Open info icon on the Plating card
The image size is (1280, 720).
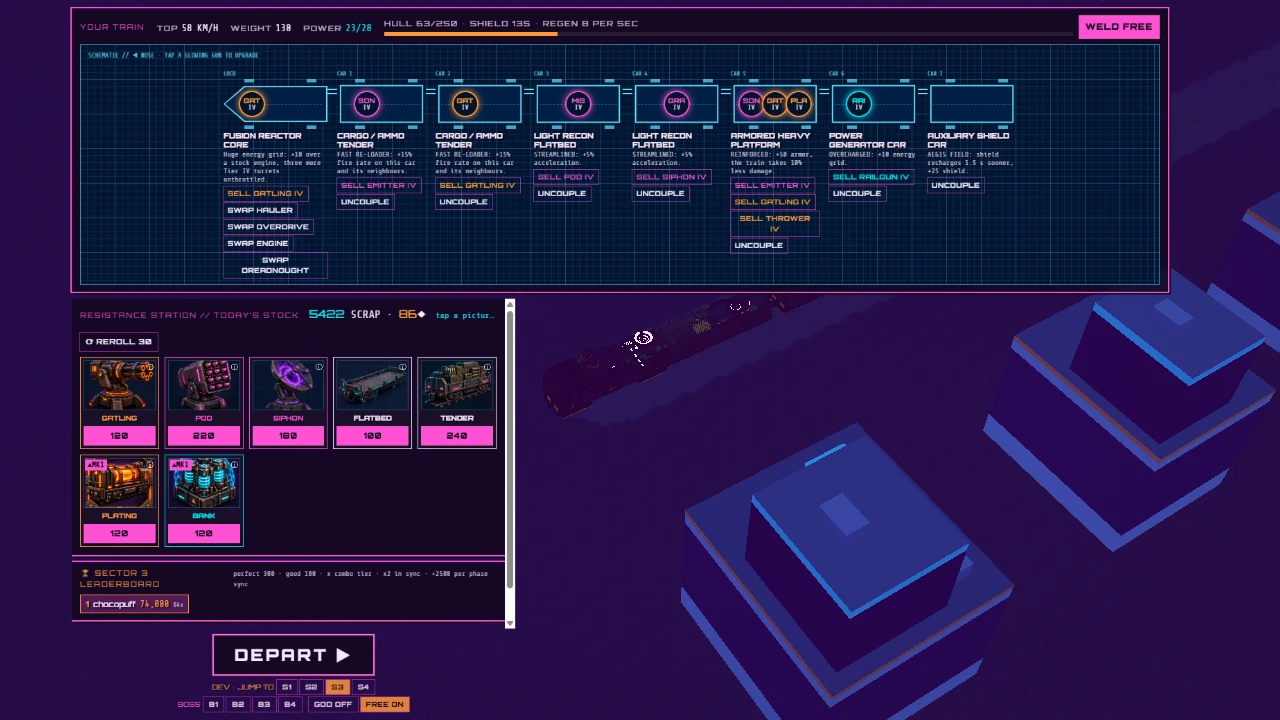click(150, 465)
